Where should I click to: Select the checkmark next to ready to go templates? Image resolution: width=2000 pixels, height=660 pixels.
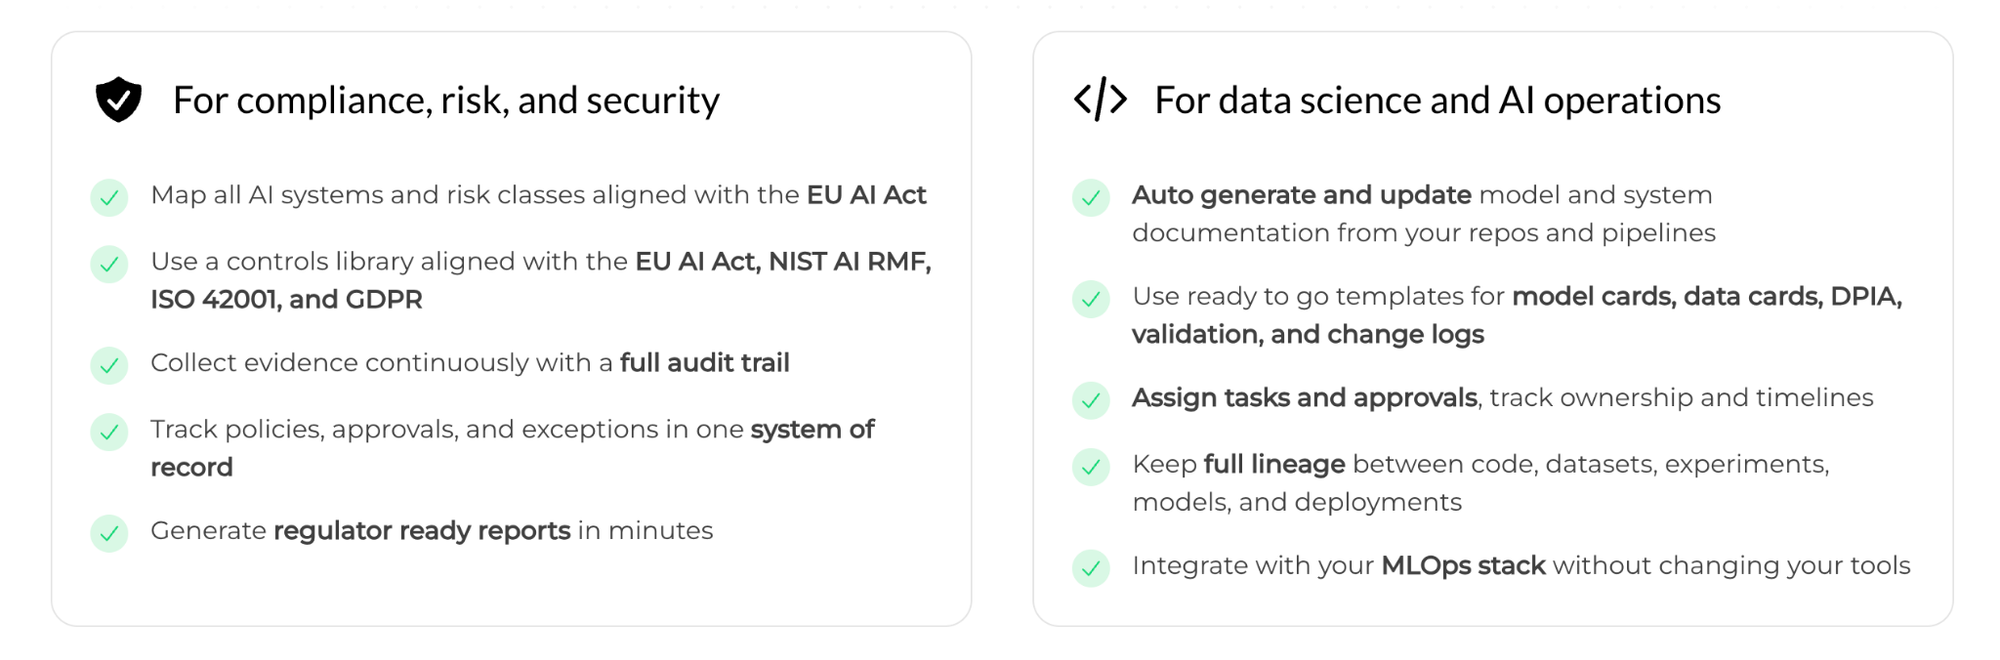[1091, 299]
